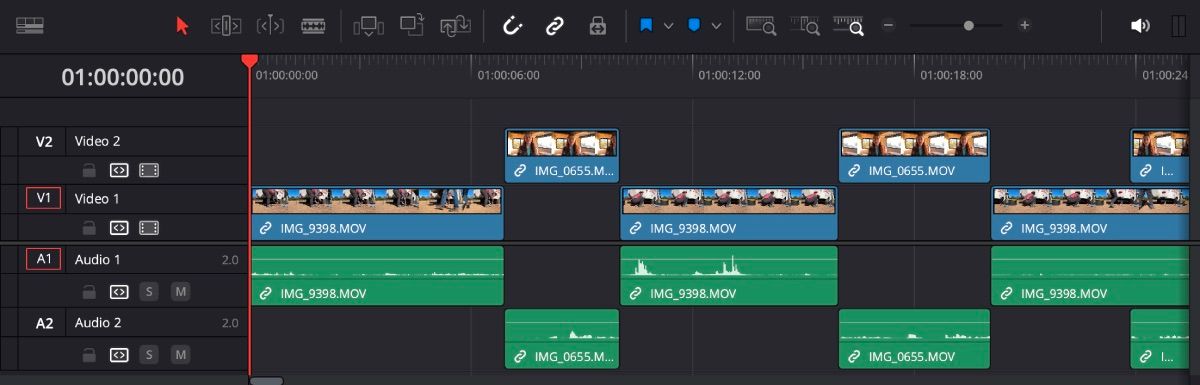
Task: Zoom in timeline with plus button
Action: 1024,26
